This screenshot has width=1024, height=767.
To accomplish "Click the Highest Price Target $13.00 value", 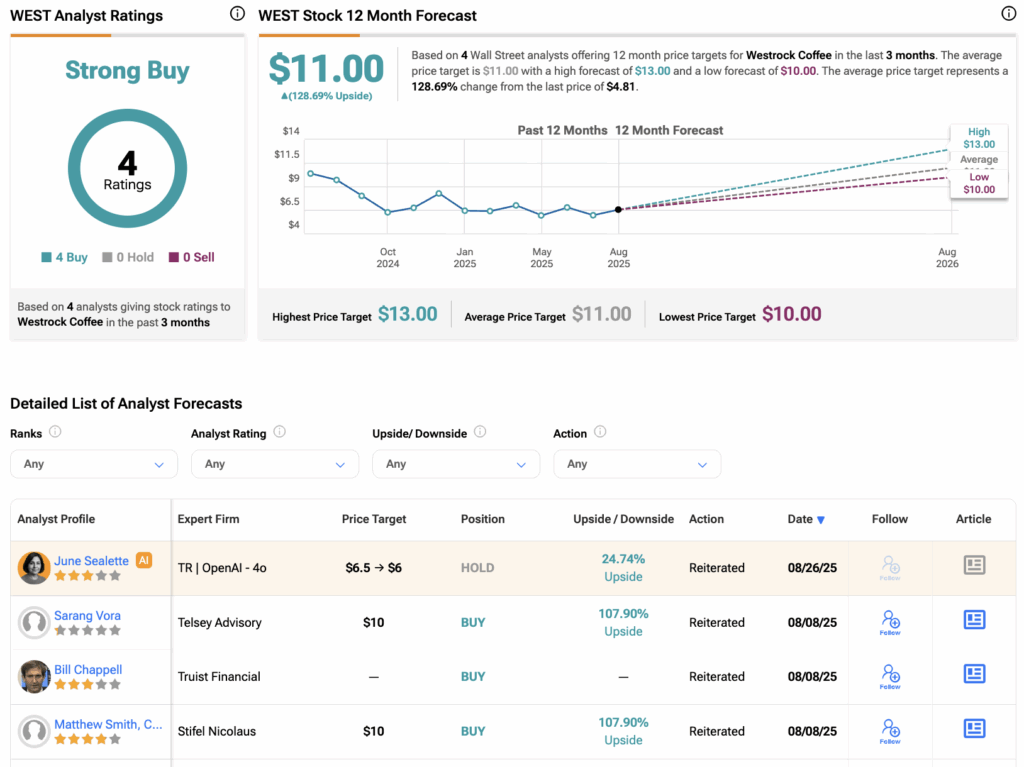I will pos(408,314).
